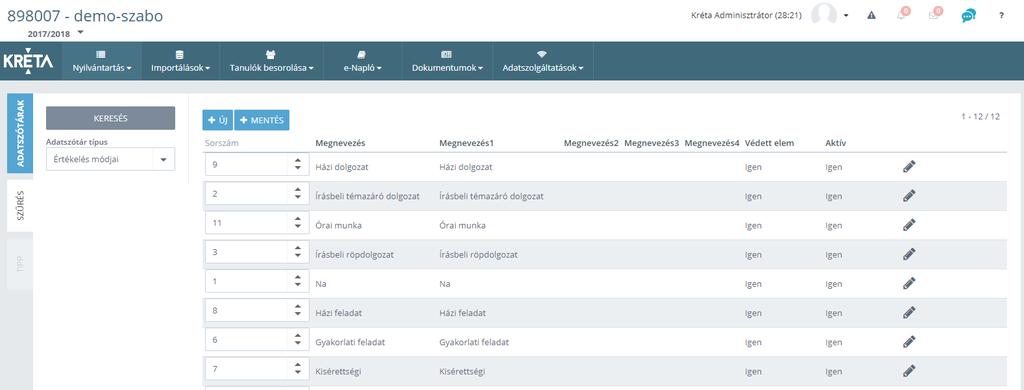
Task: Click the user avatar picture
Action: tap(824, 14)
